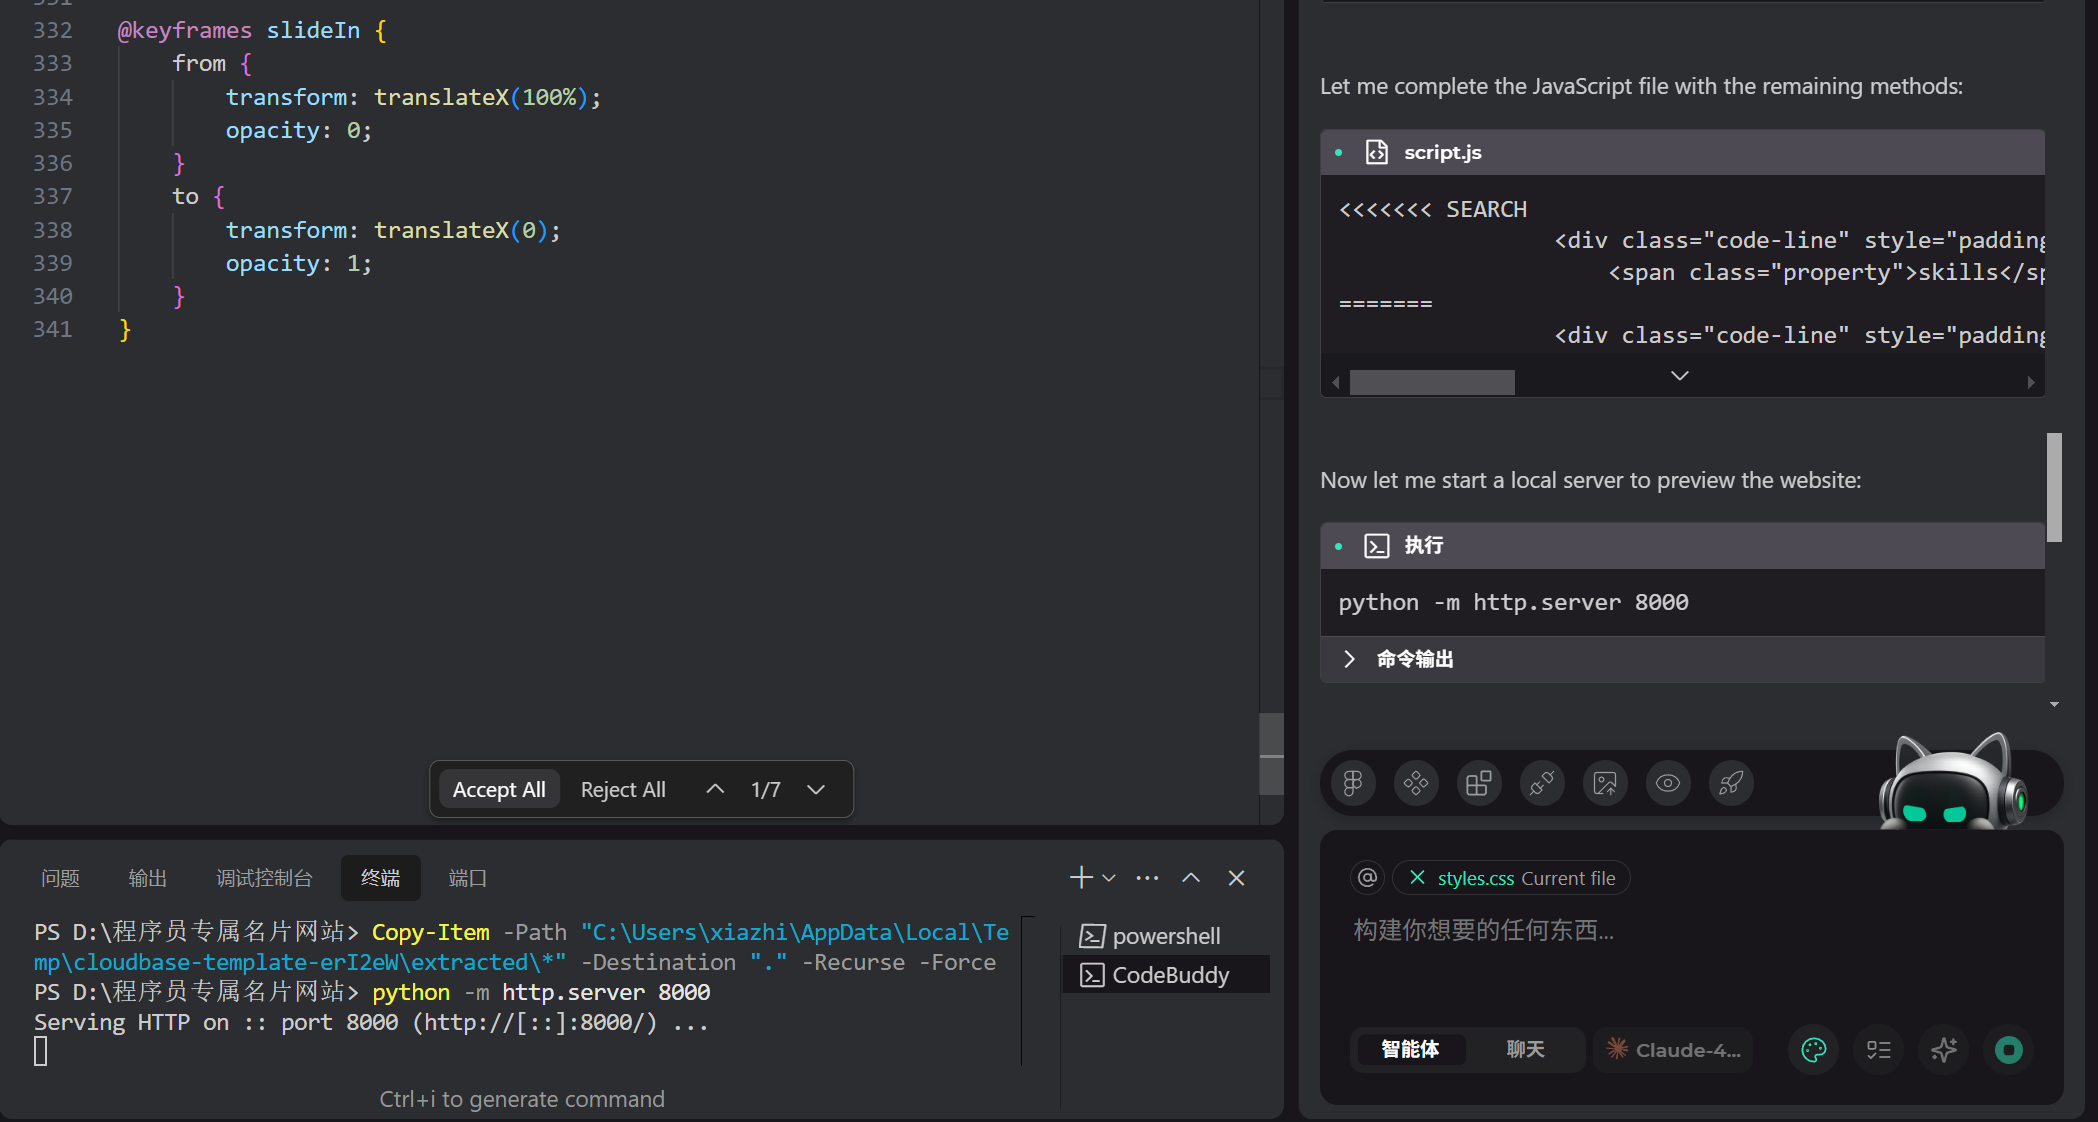The width and height of the screenshot is (2098, 1122).
Task: Click the checklist tasks icon
Action: tap(1879, 1050)
